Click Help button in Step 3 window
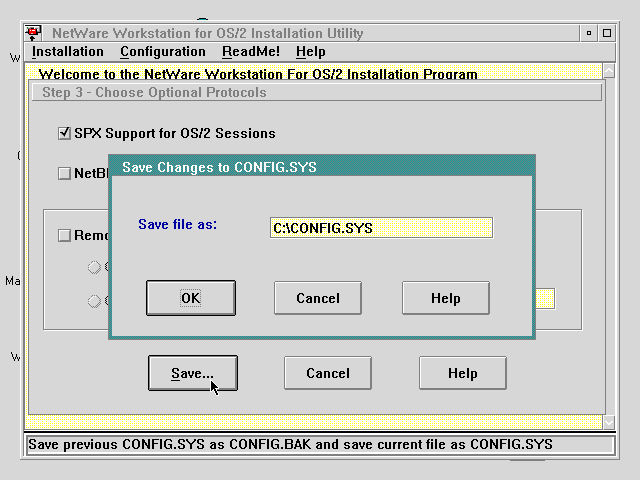 463,373
